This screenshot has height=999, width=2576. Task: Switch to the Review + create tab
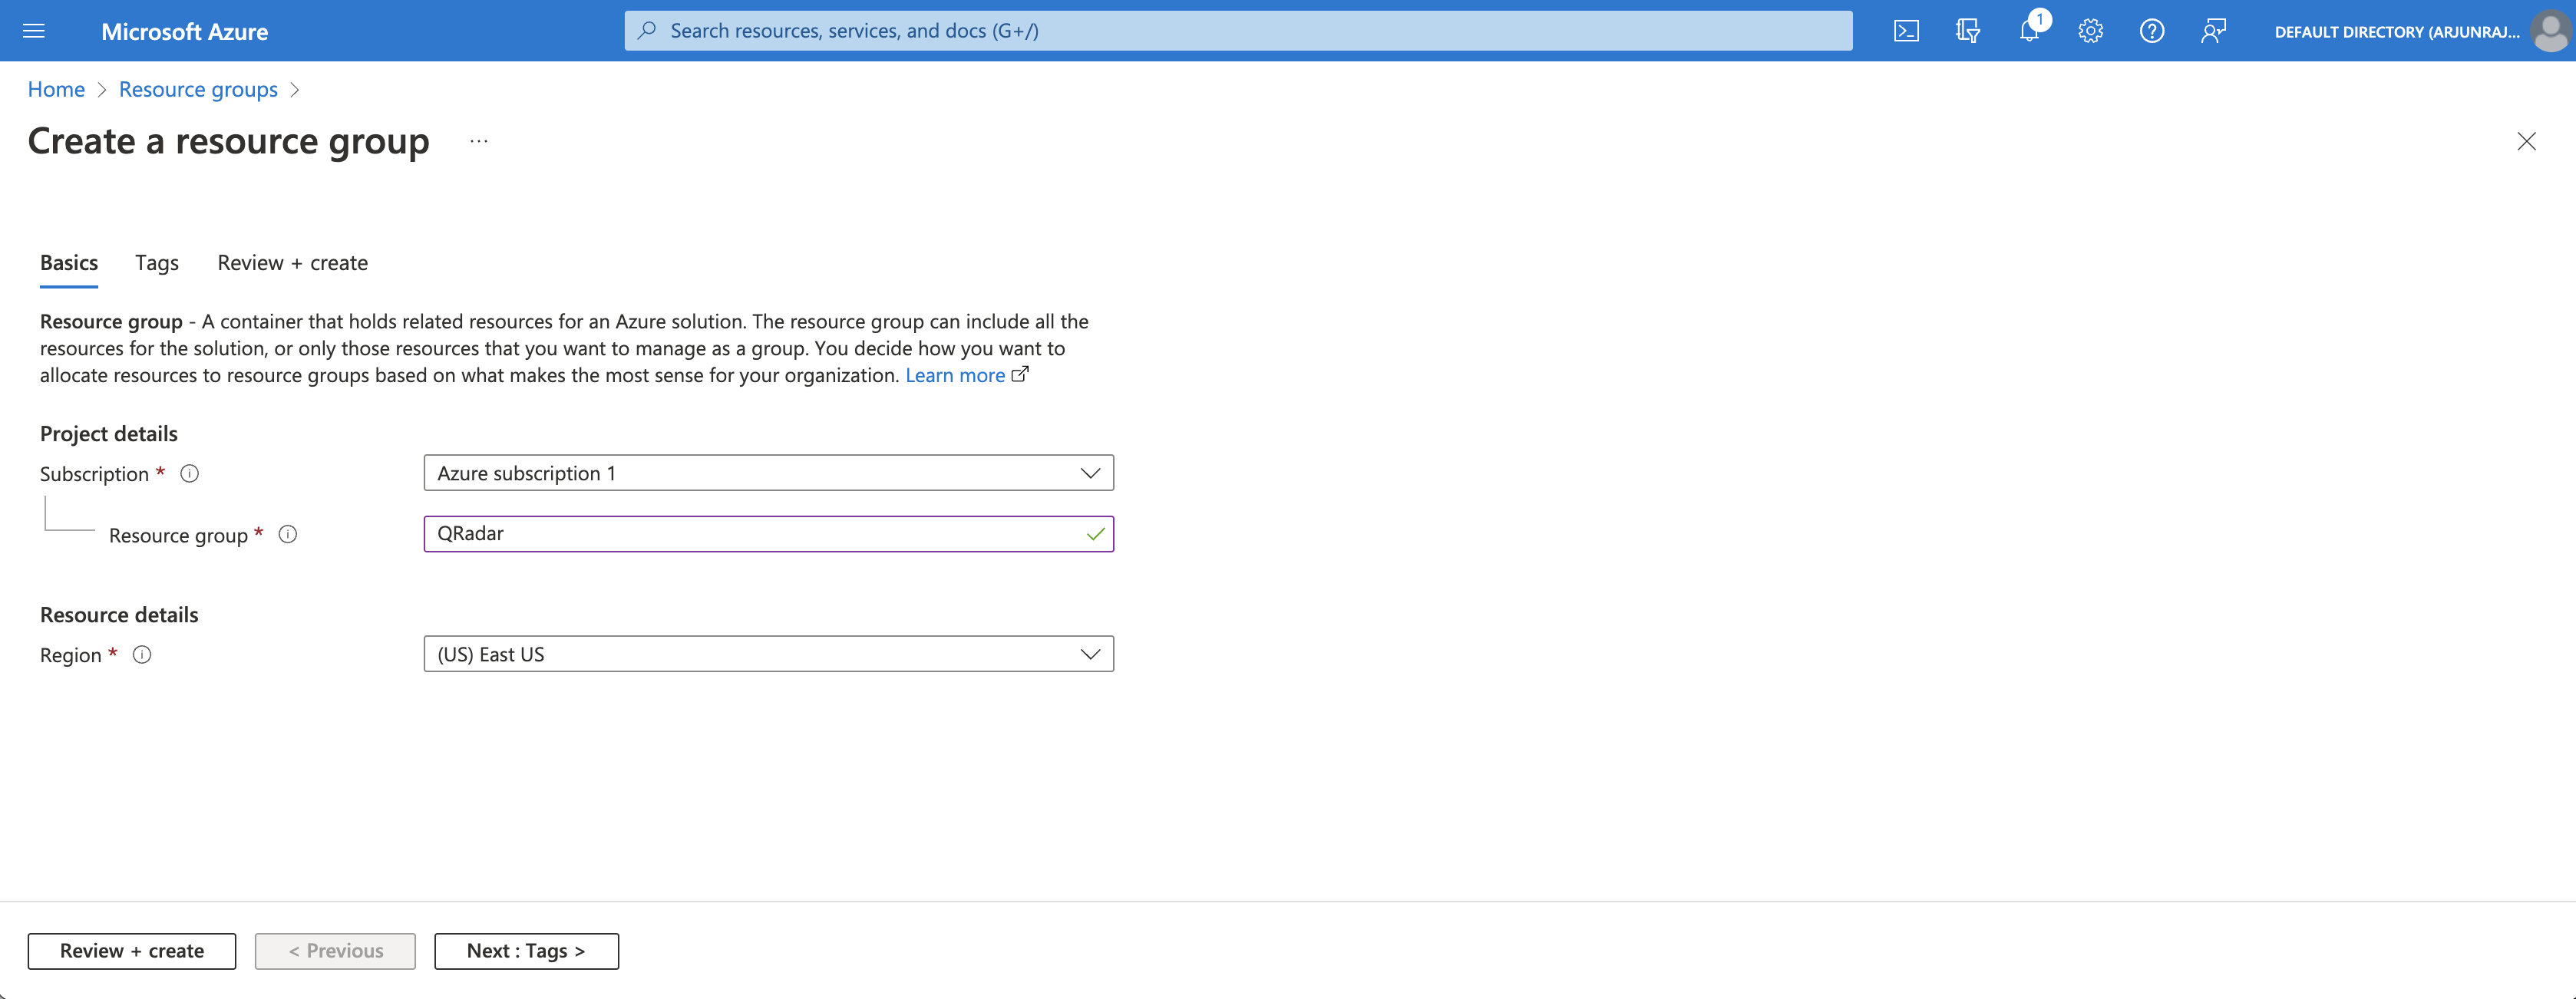pos(291,261)
